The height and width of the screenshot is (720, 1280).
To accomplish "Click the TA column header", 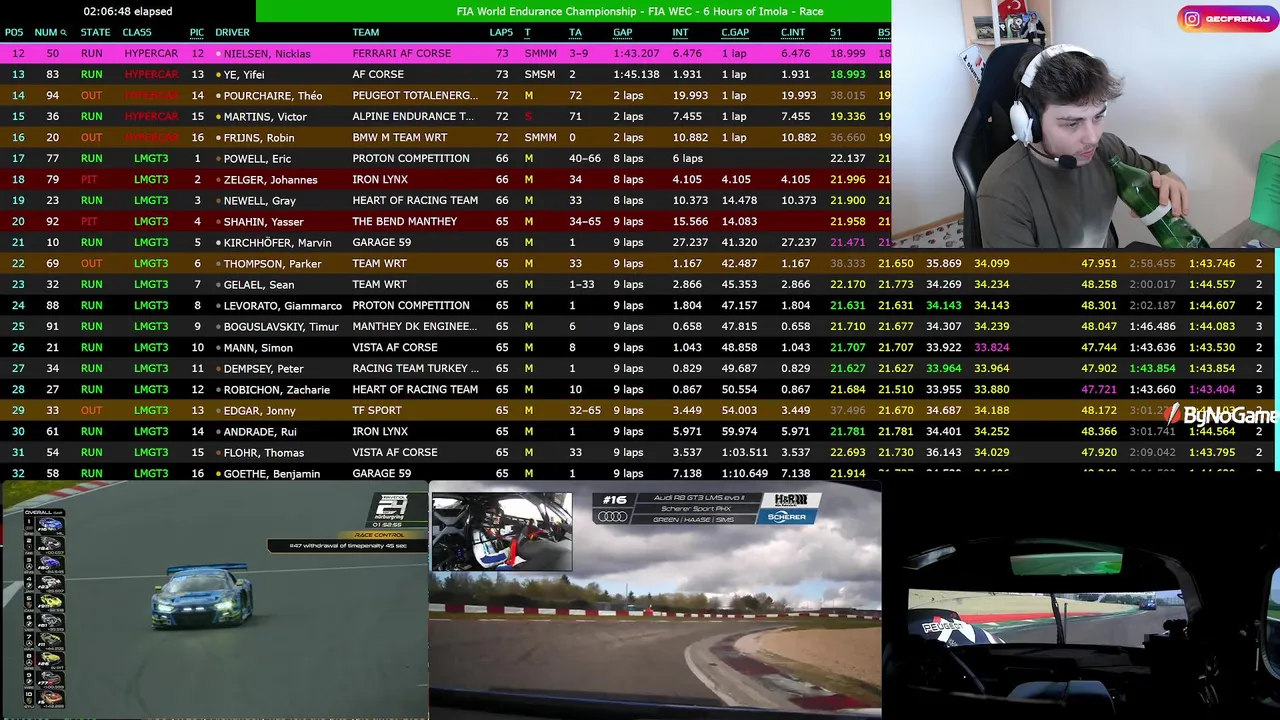I will pos(575,33).
